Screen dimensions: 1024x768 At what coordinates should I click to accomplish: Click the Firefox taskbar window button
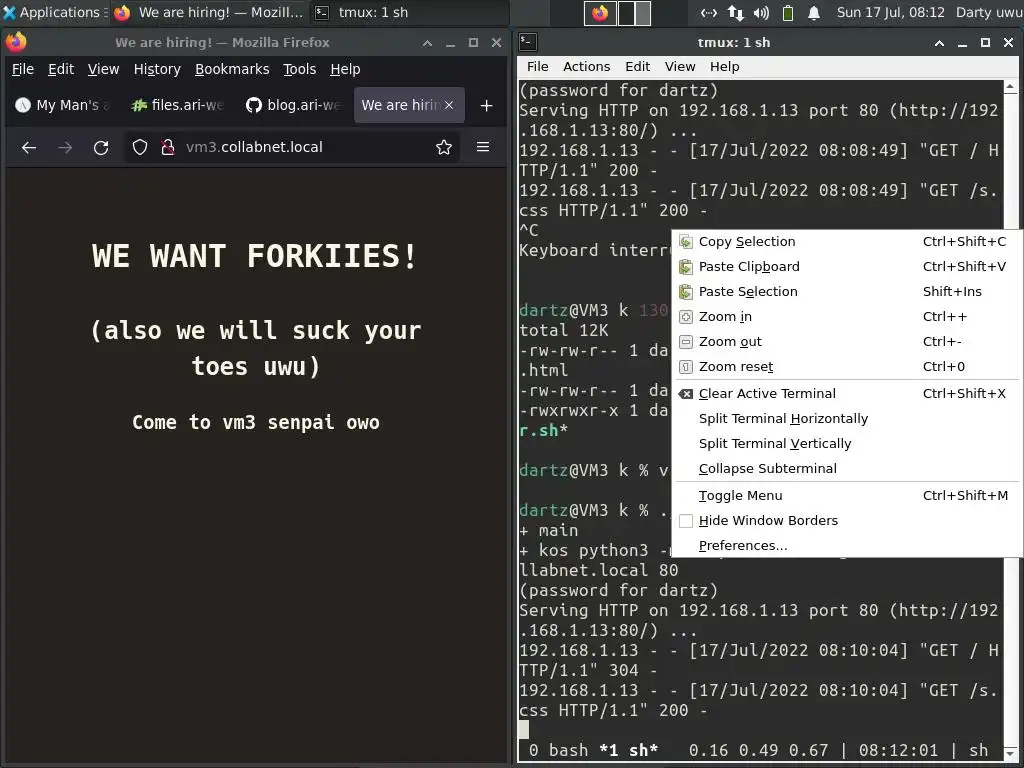[209, 12]
